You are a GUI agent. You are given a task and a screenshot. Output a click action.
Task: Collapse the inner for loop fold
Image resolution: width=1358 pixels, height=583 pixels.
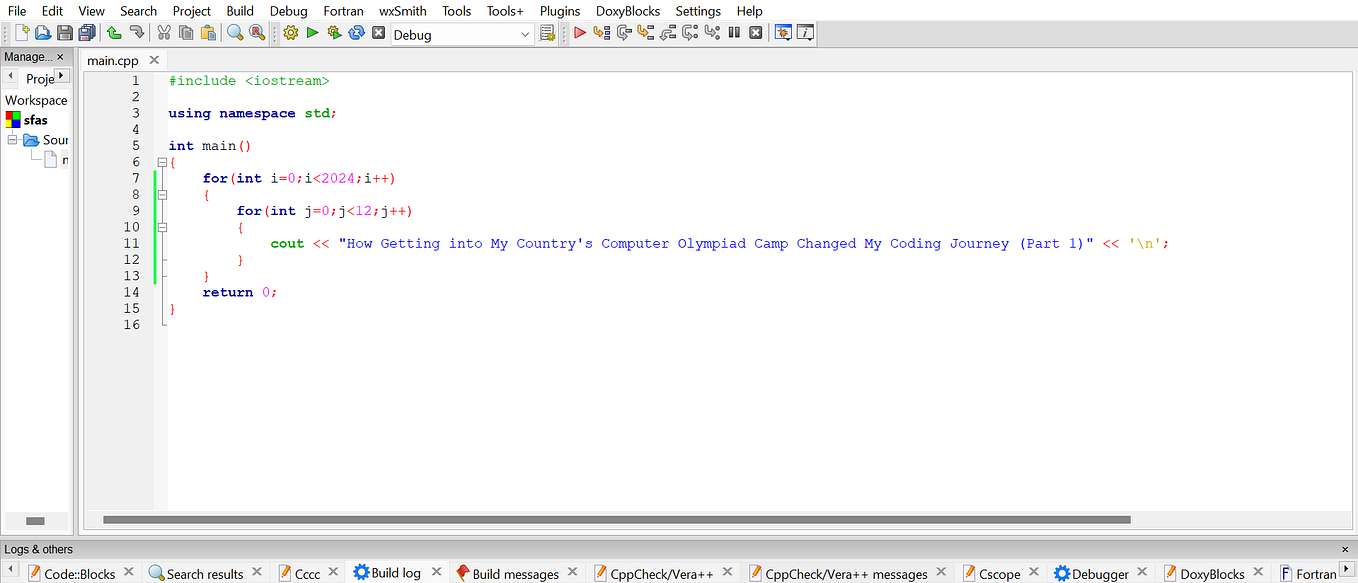point(162,227)
